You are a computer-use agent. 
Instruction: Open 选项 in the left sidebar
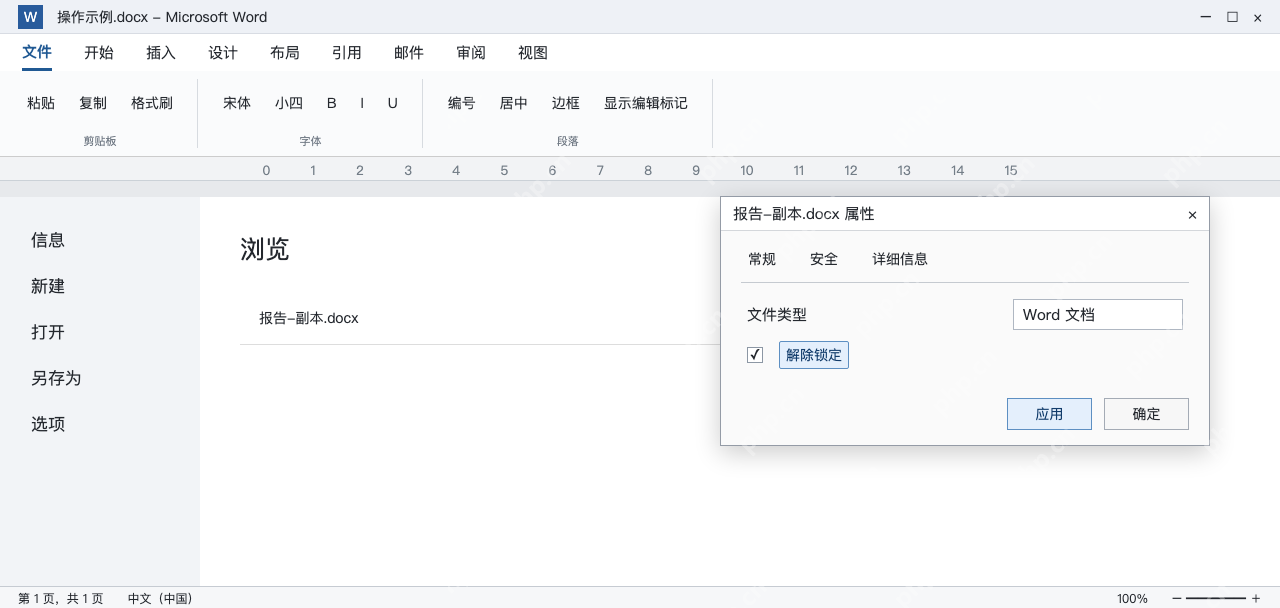coord(48,424)
